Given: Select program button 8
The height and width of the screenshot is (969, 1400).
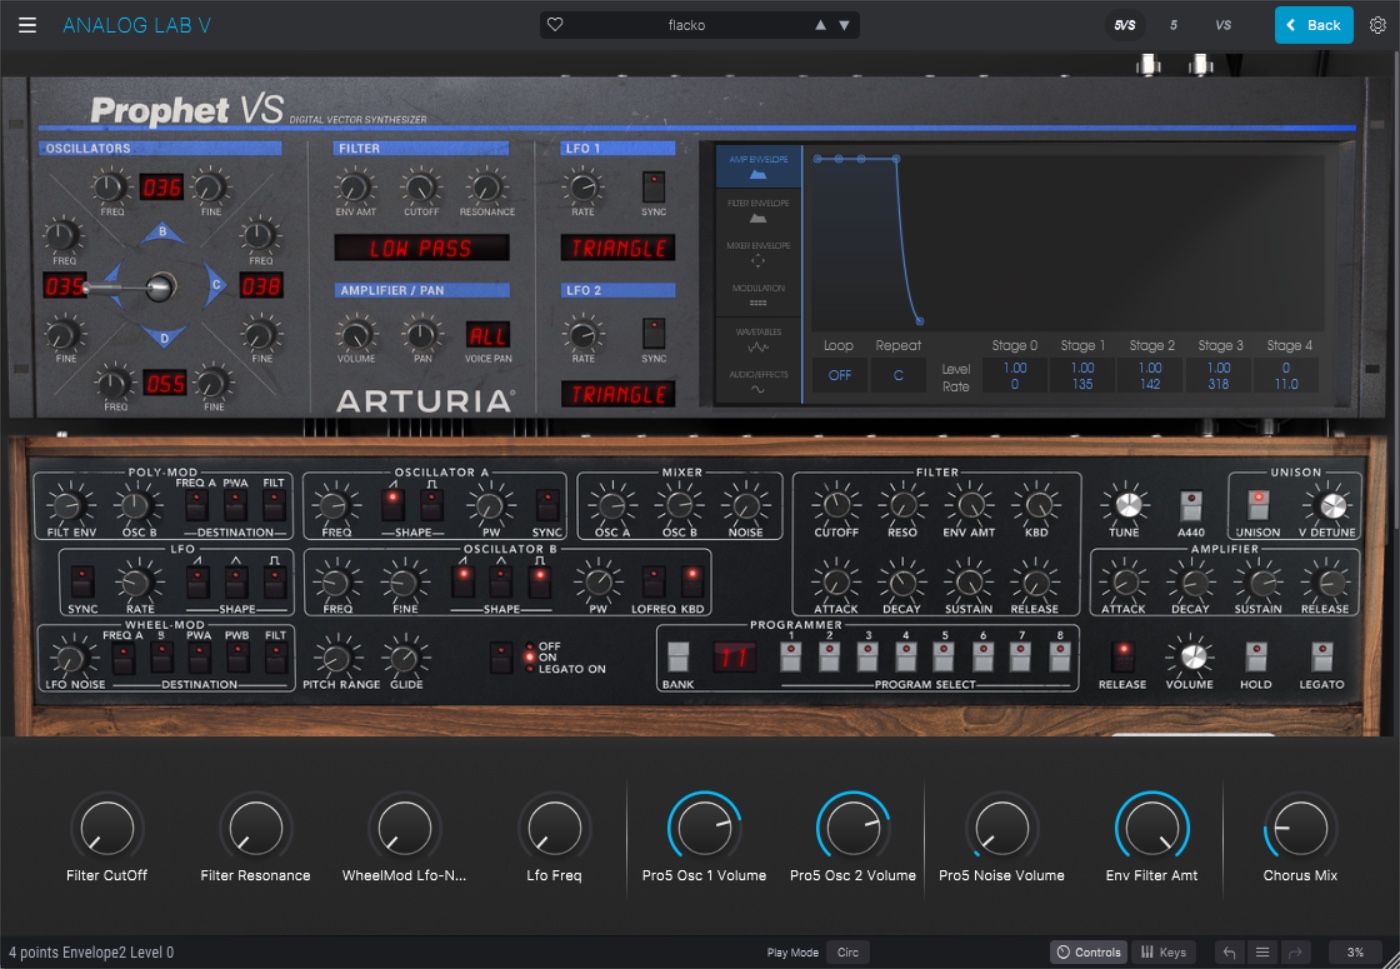Looking at the screenshot, I should pyautogui.click(x=1059, y=657).
